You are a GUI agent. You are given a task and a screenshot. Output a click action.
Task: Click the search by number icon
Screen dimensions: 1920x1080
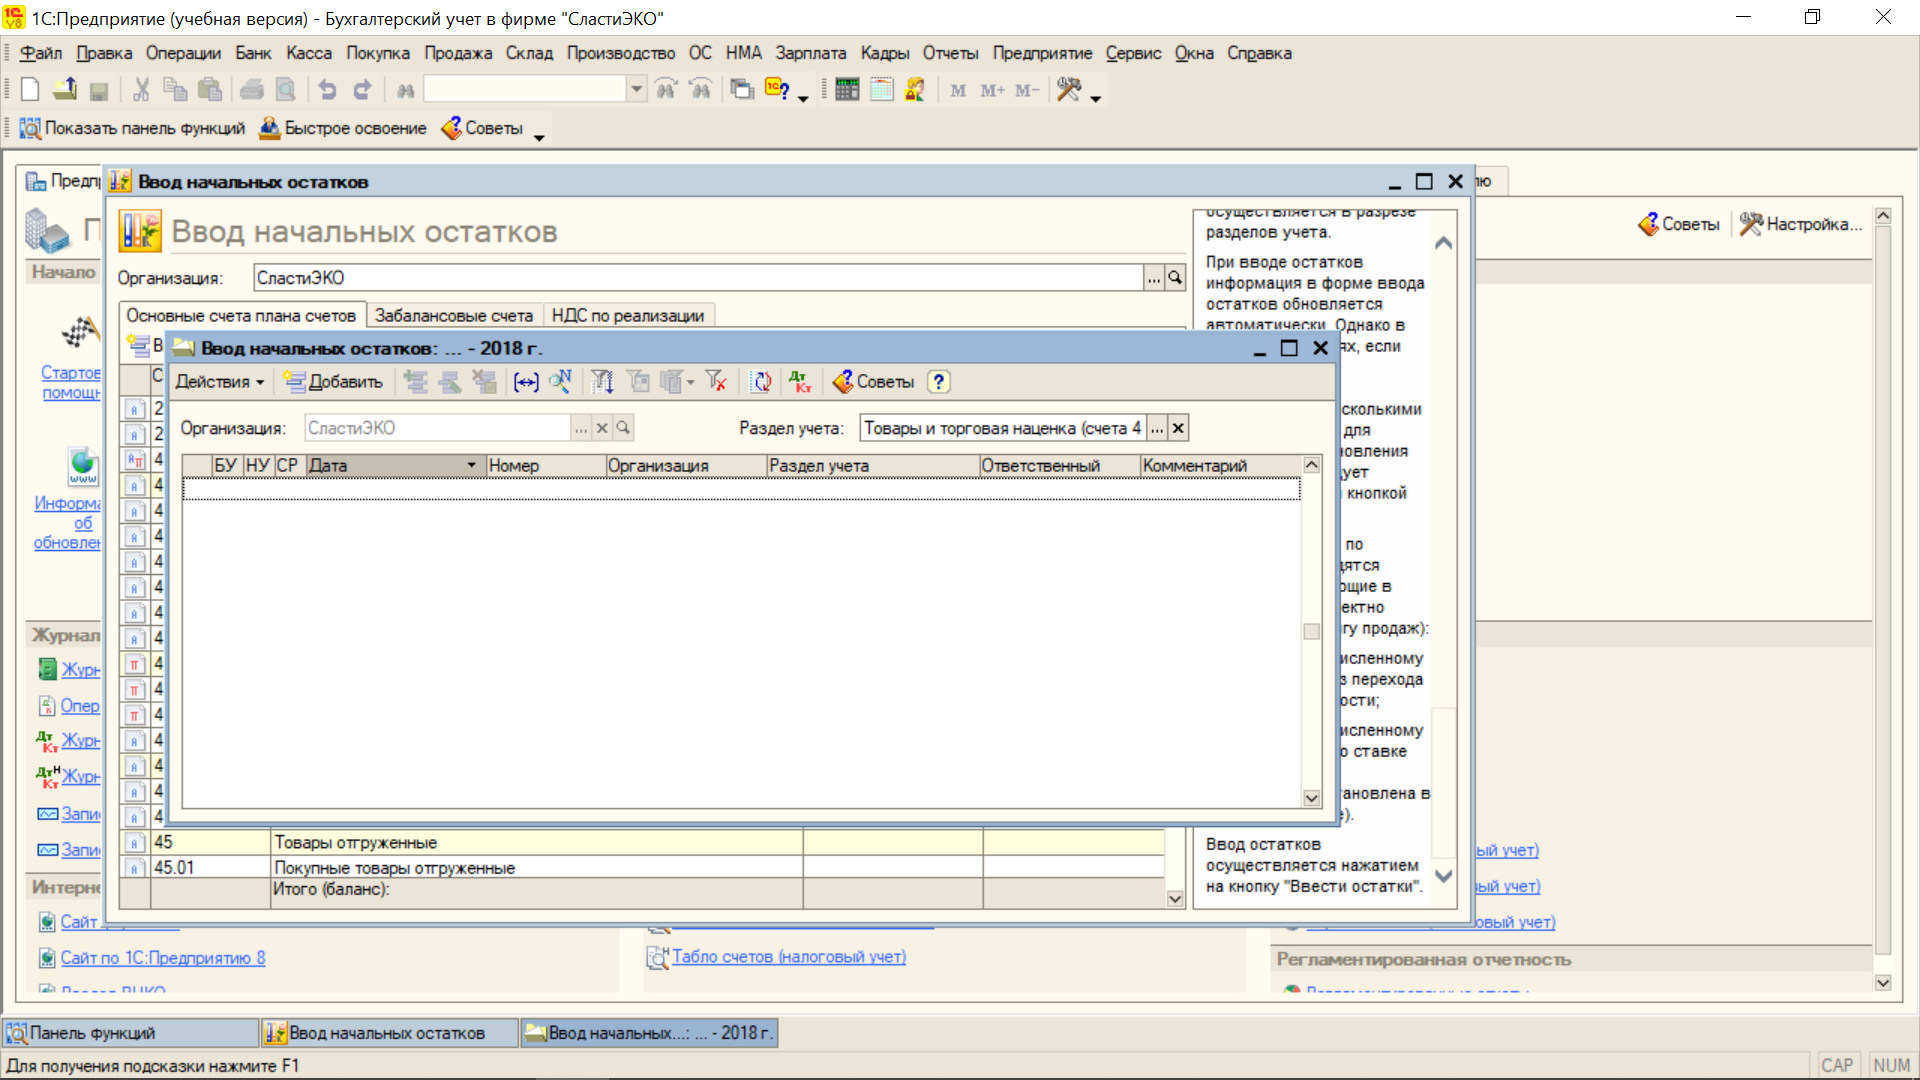point(560,381)
